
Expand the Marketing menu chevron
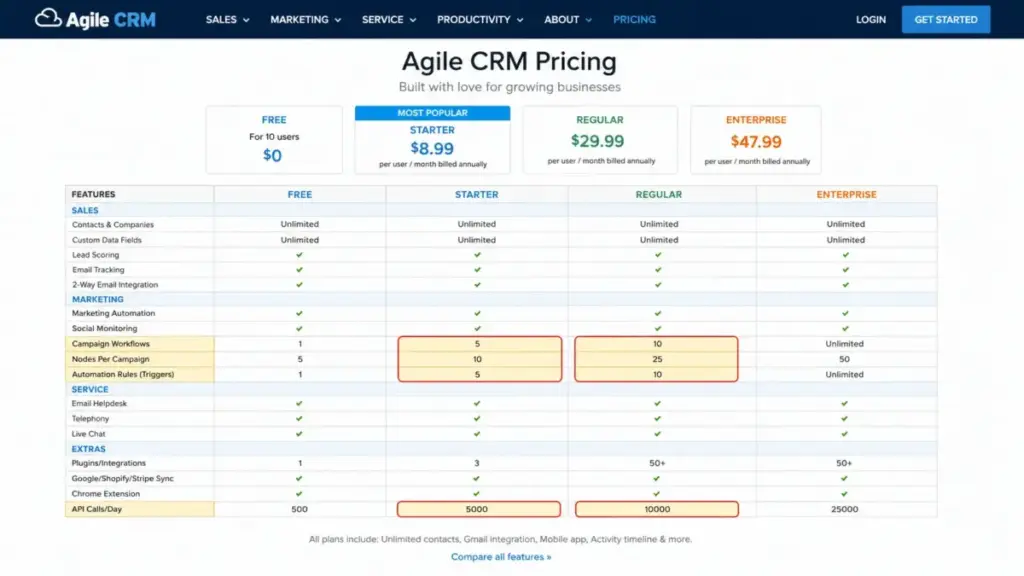(338, 20)
